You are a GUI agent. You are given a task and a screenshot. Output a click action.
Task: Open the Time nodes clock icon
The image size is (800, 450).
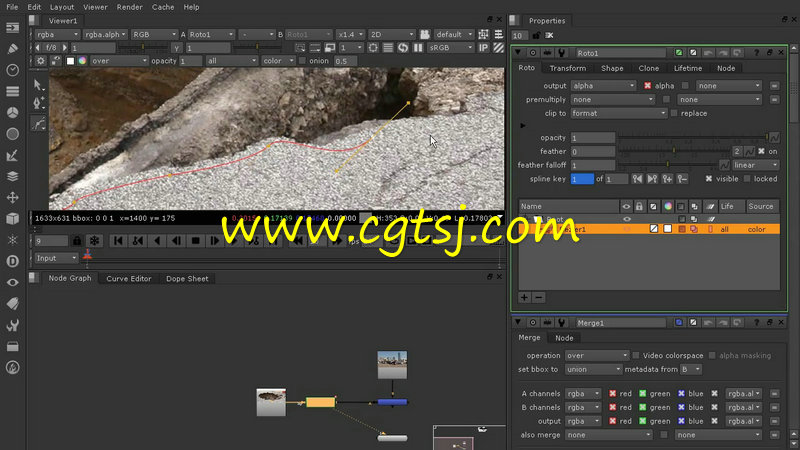click(x=12, y=70)
